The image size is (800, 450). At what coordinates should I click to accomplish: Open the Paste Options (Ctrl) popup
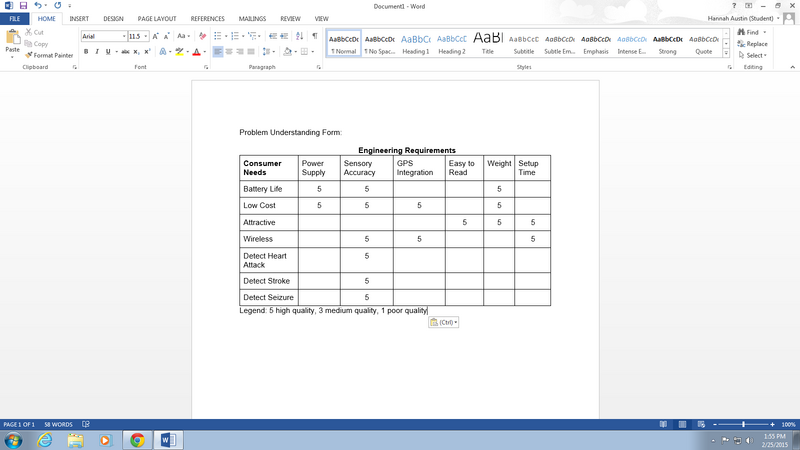(443, 322)
